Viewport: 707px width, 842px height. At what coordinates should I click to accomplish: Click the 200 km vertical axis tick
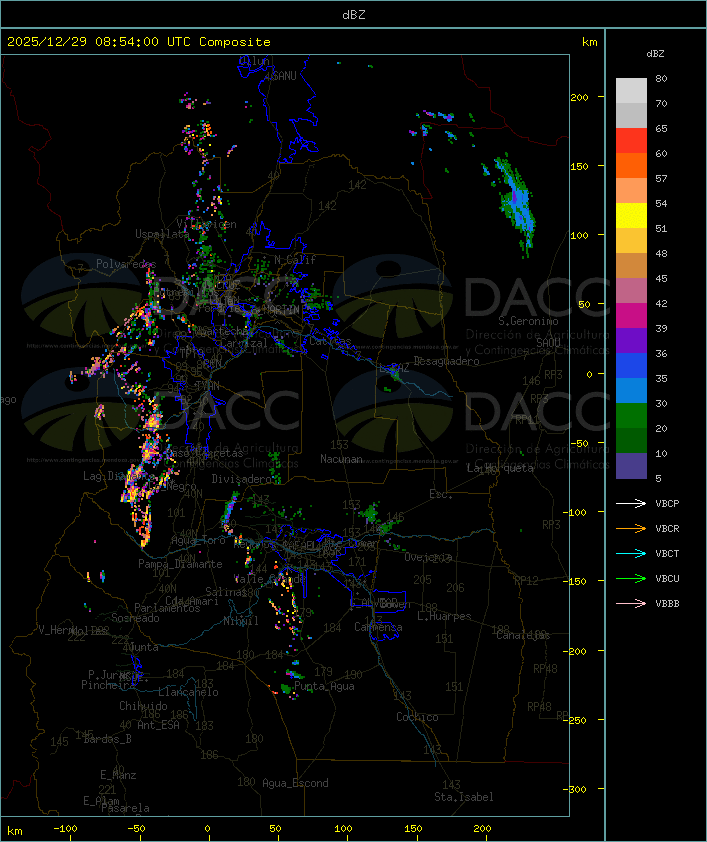579,97
